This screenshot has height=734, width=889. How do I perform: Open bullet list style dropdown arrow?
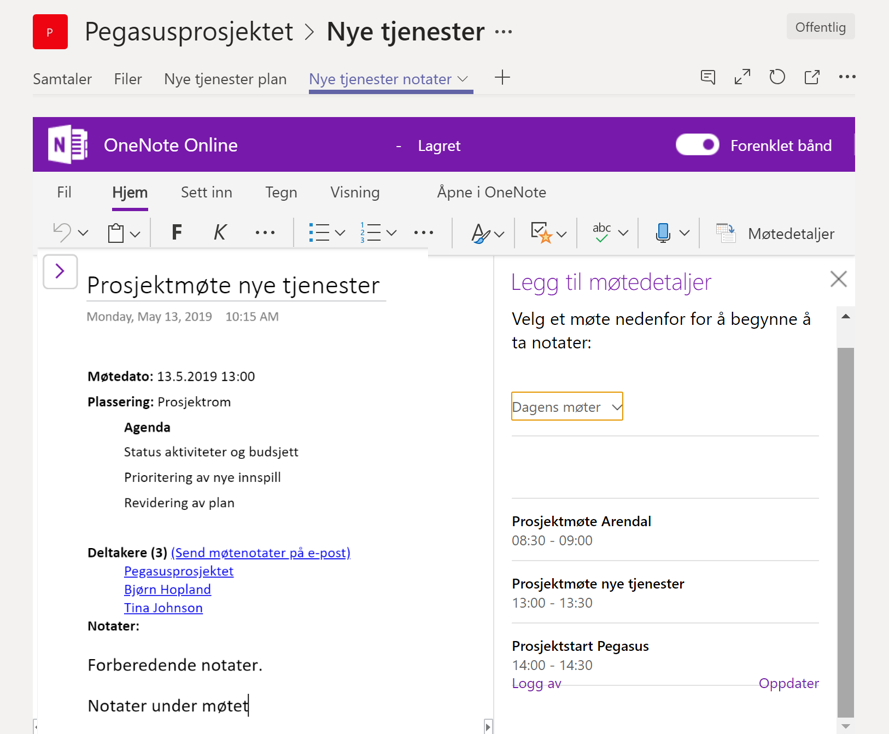[x=340, y=233]
